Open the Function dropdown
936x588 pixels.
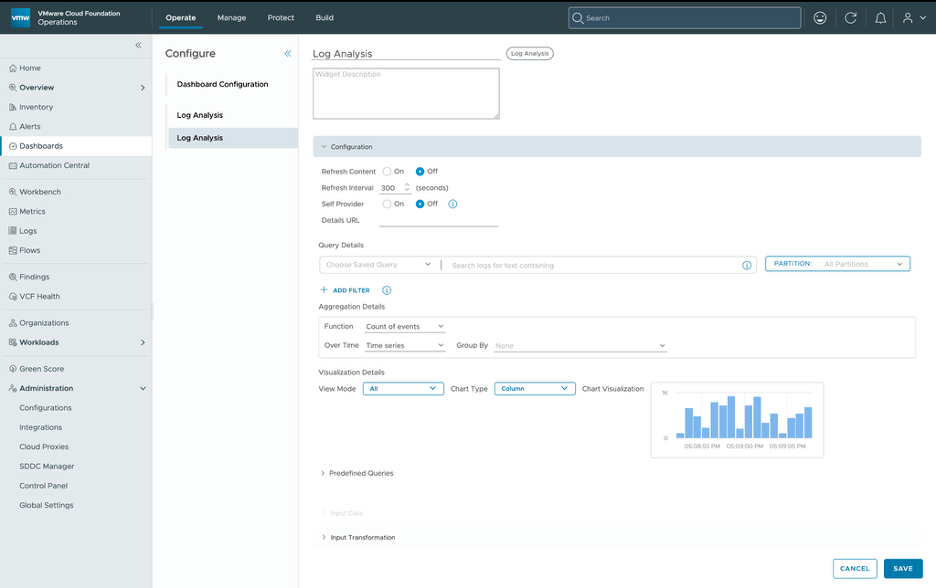pos(405,327)
